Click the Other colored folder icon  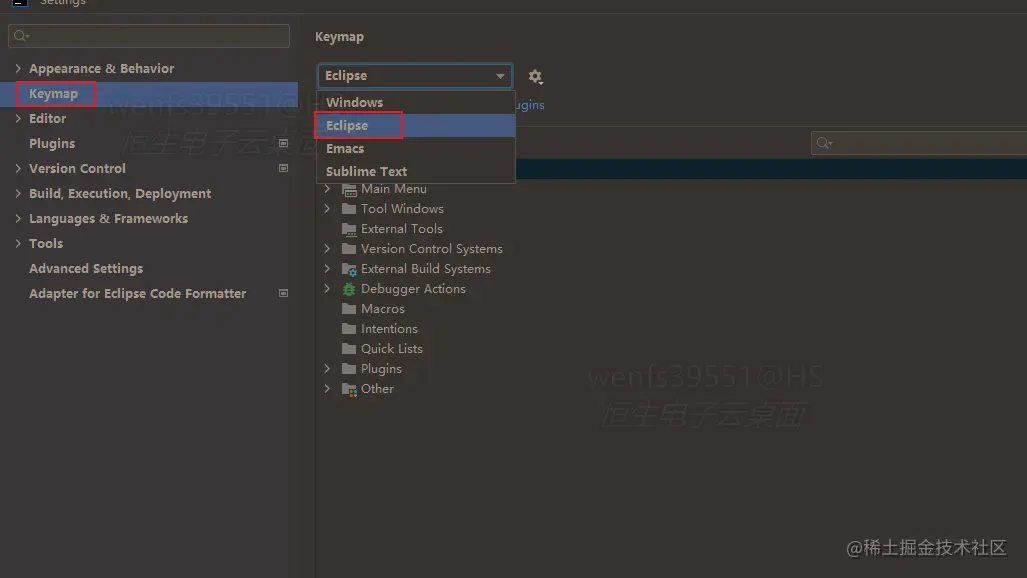click(x=349, y=389)
